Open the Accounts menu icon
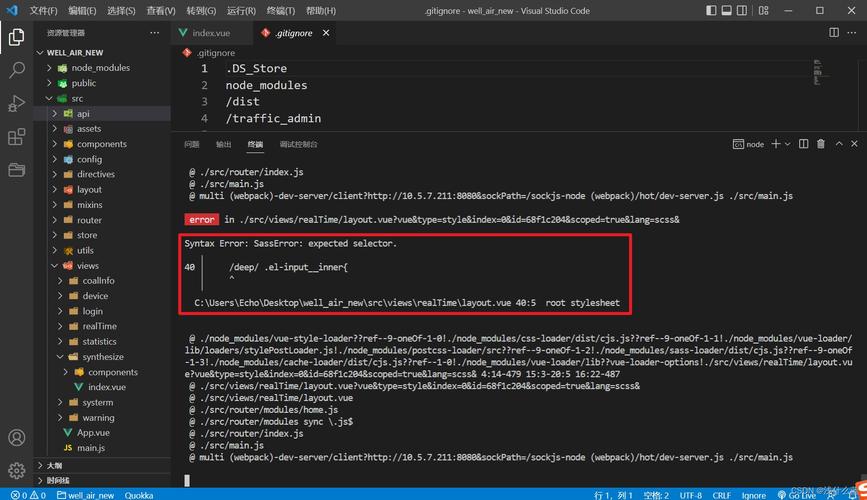Screen dimensions: 867x500 17,438
